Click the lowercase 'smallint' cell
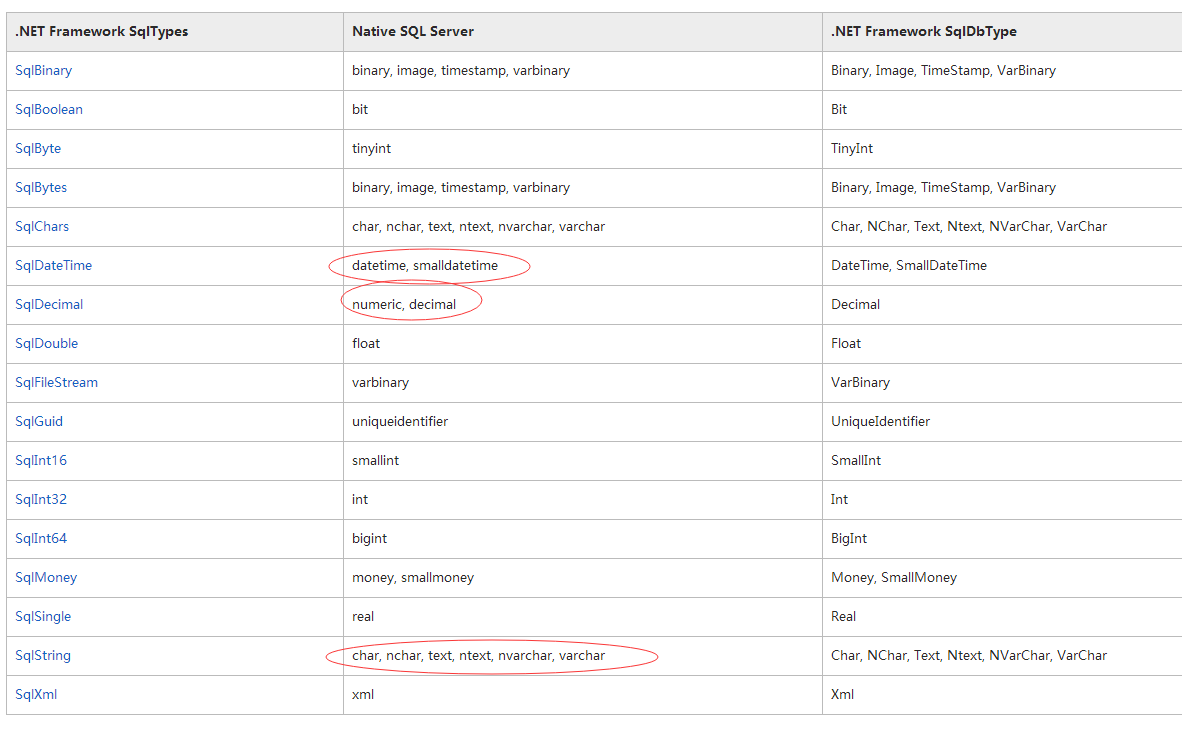This screenshot has height=730, width=1182. pyautogui.click(x=375, y=461)
